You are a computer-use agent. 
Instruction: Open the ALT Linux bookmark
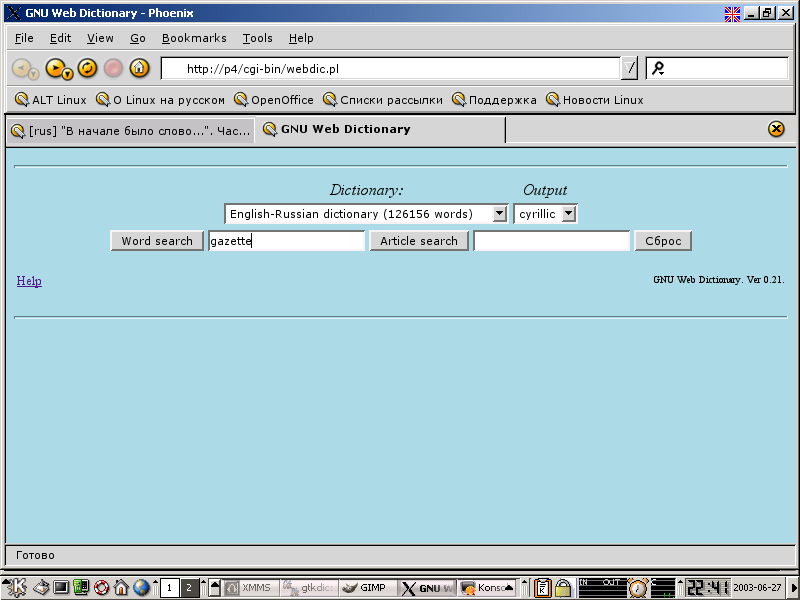(x=51, y=100)
